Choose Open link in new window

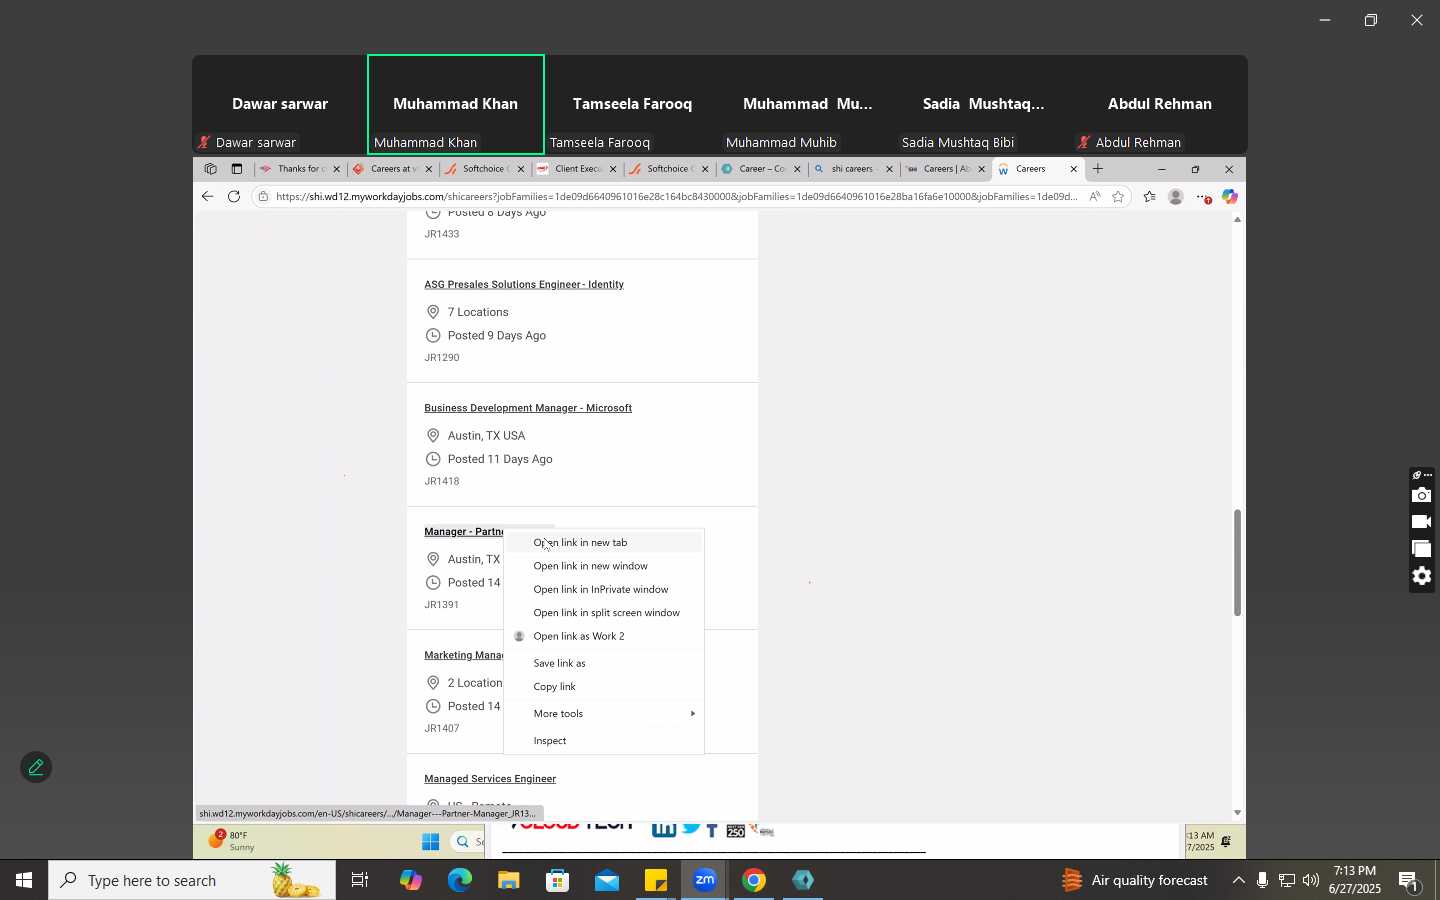coord(604,566)
